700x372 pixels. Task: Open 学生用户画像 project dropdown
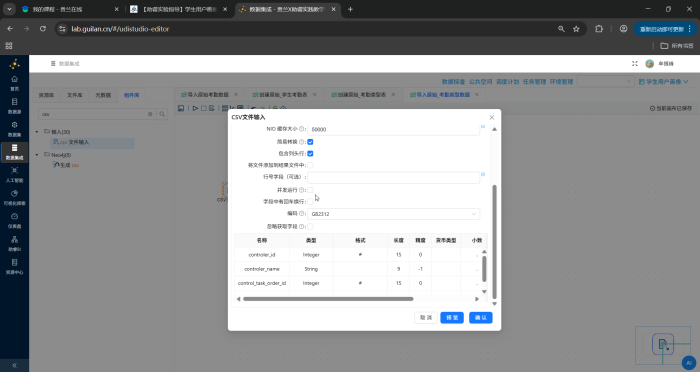(663, 82)
